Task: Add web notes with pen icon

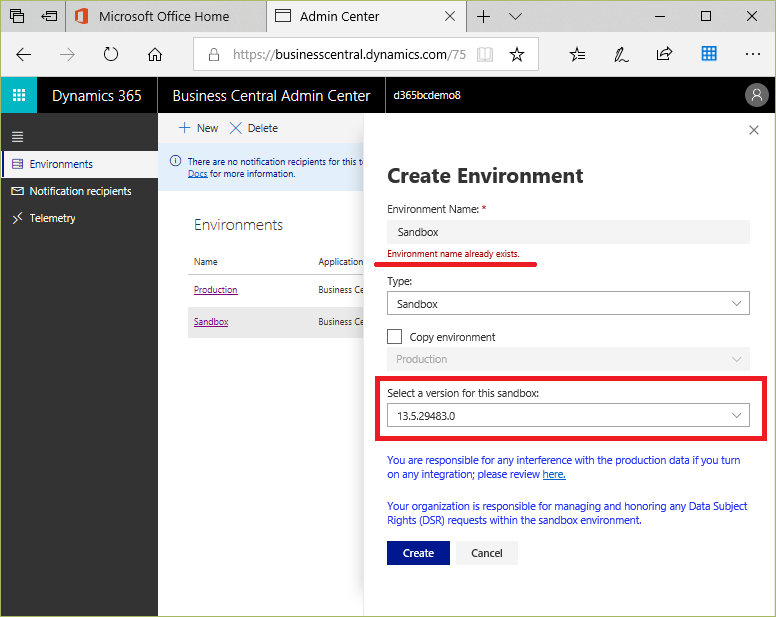Action: pos(621,54)
